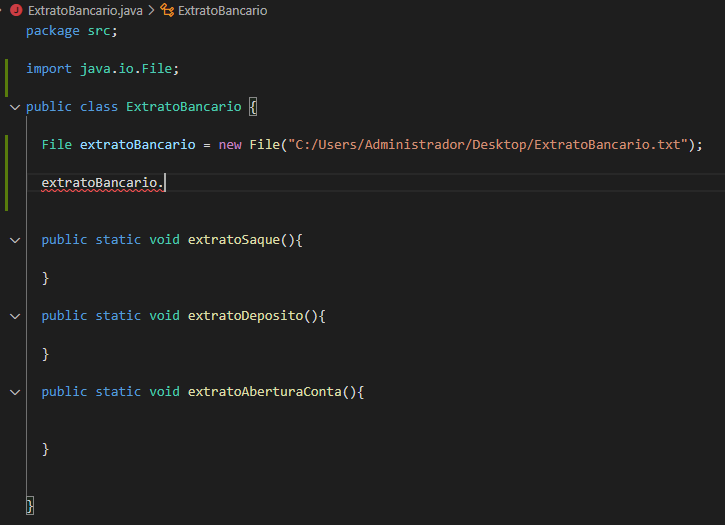Click the red Java file icon in breadcrumb

pos(16,10)
